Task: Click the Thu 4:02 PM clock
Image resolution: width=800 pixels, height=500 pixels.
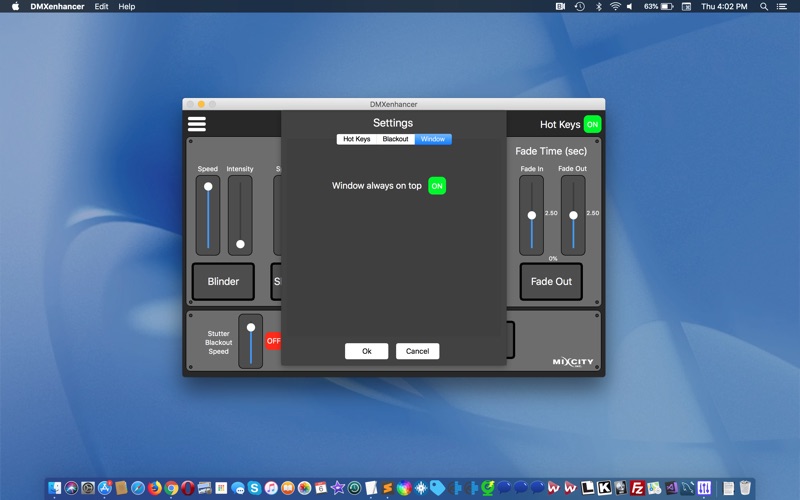Action: [724, 6]
